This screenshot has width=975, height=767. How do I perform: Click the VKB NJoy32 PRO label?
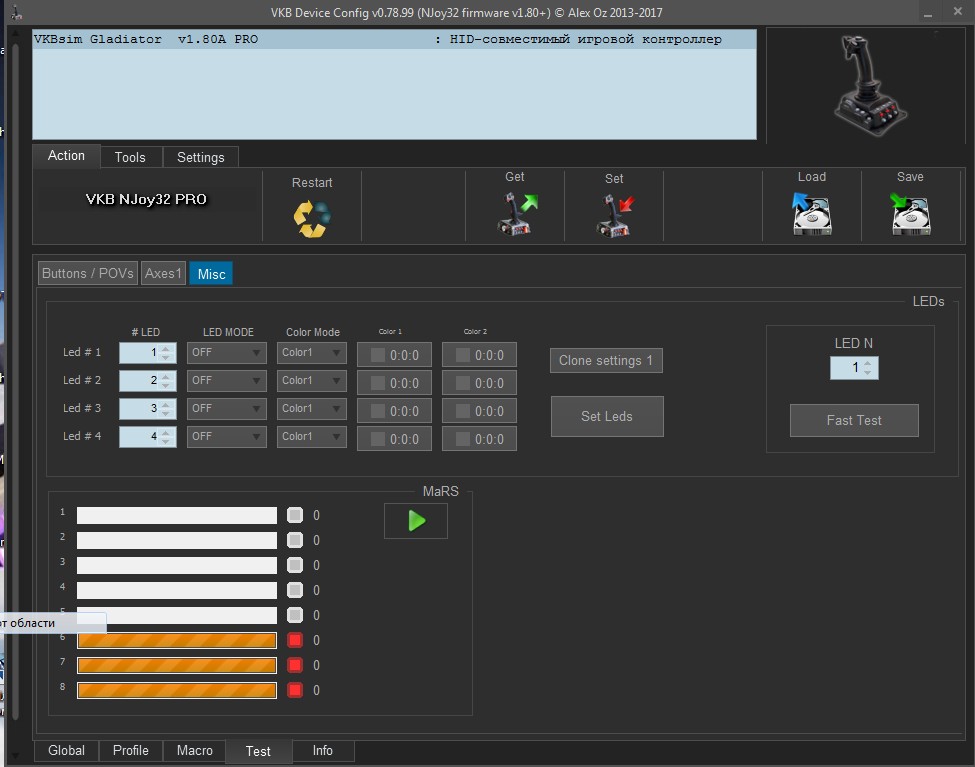point(146,199)
